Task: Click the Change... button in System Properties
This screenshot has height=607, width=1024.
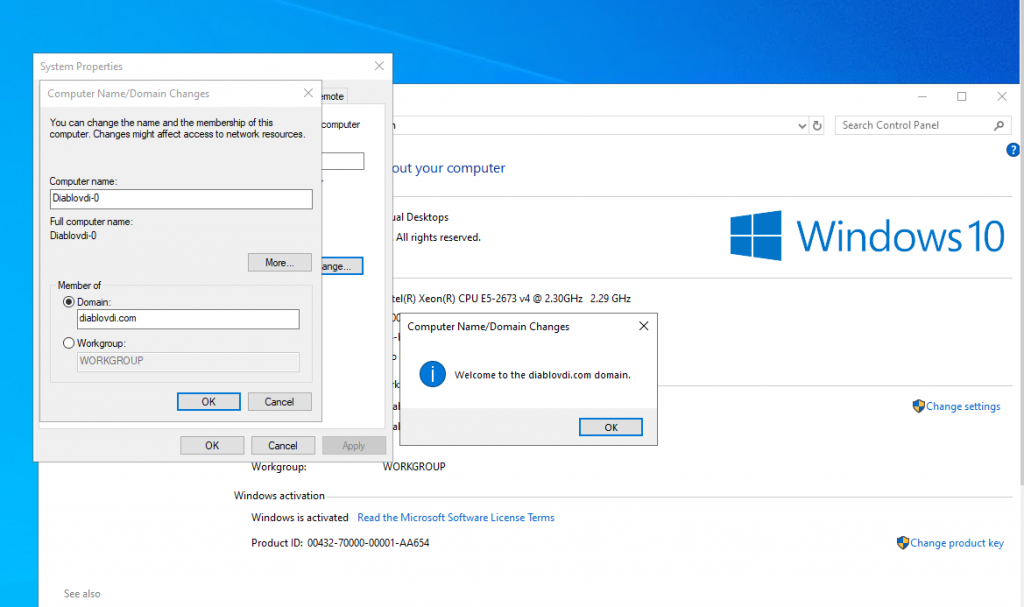Action: click(342, 266)
